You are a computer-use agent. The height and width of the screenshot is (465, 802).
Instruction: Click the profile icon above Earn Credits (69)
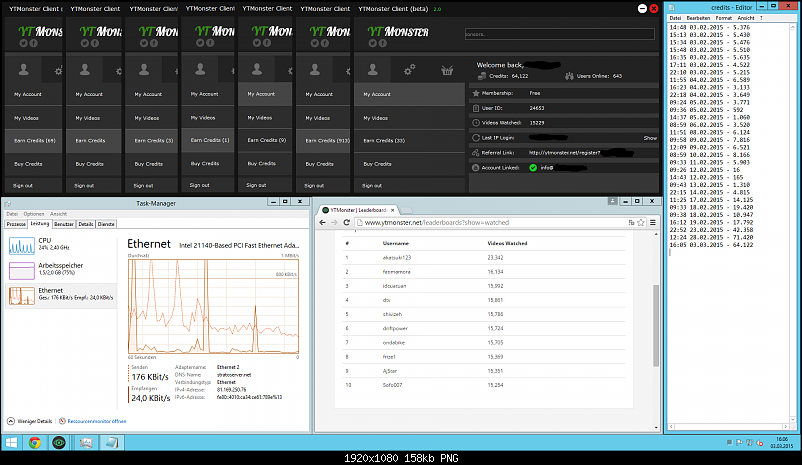coord(24,70)
